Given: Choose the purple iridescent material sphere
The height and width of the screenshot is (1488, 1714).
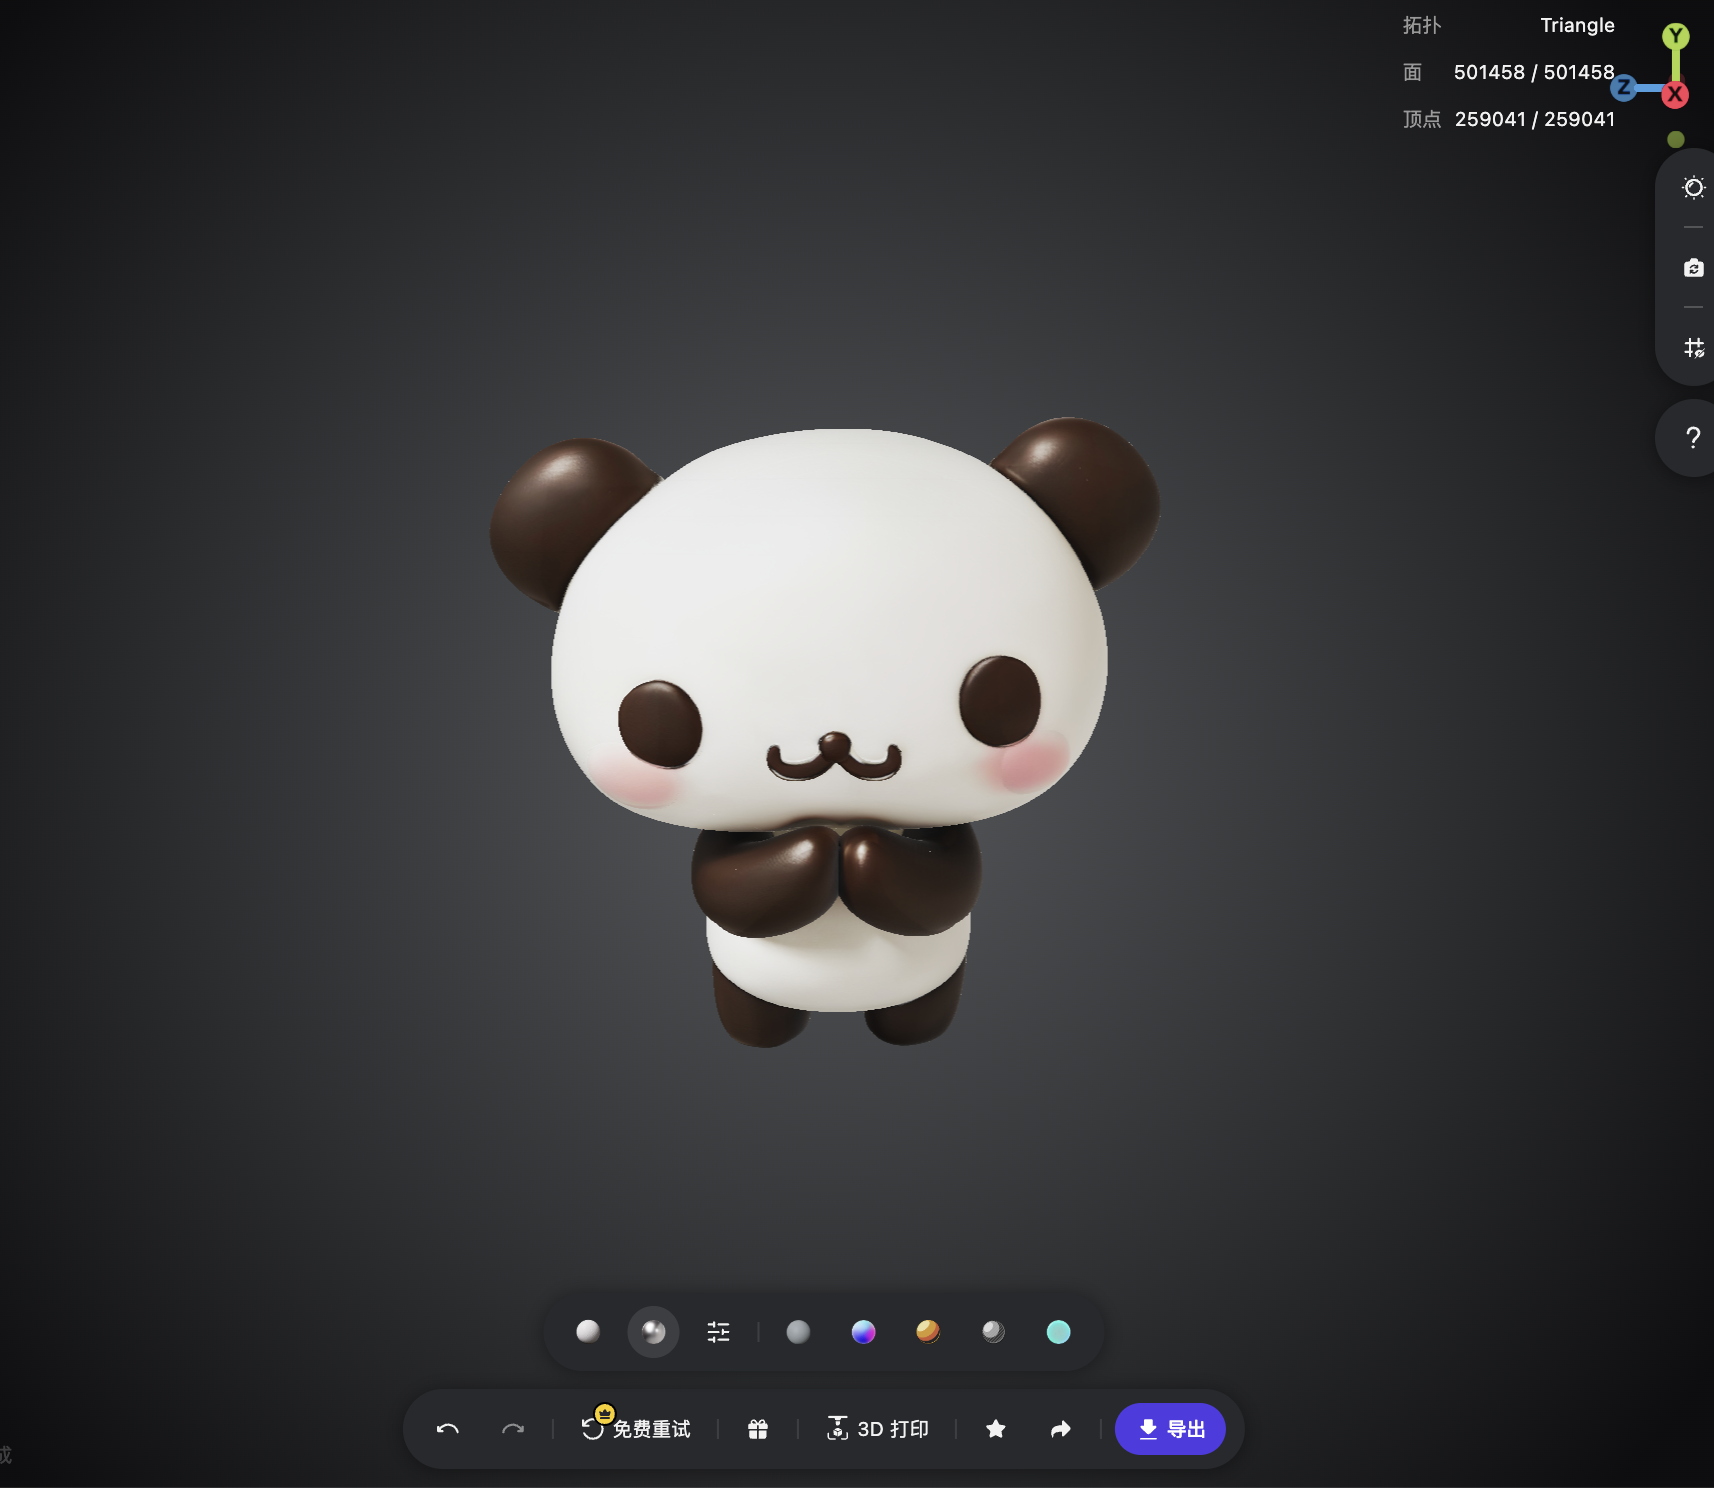Looking at the screenshot, I should pos(863,1332).
